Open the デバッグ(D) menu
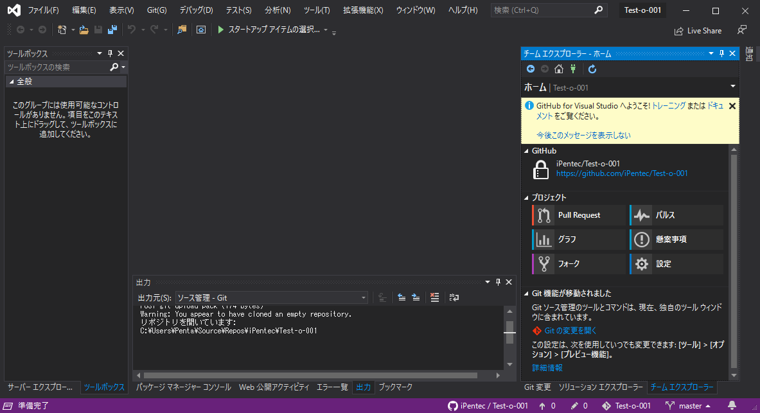 click(x=196, y=10)
